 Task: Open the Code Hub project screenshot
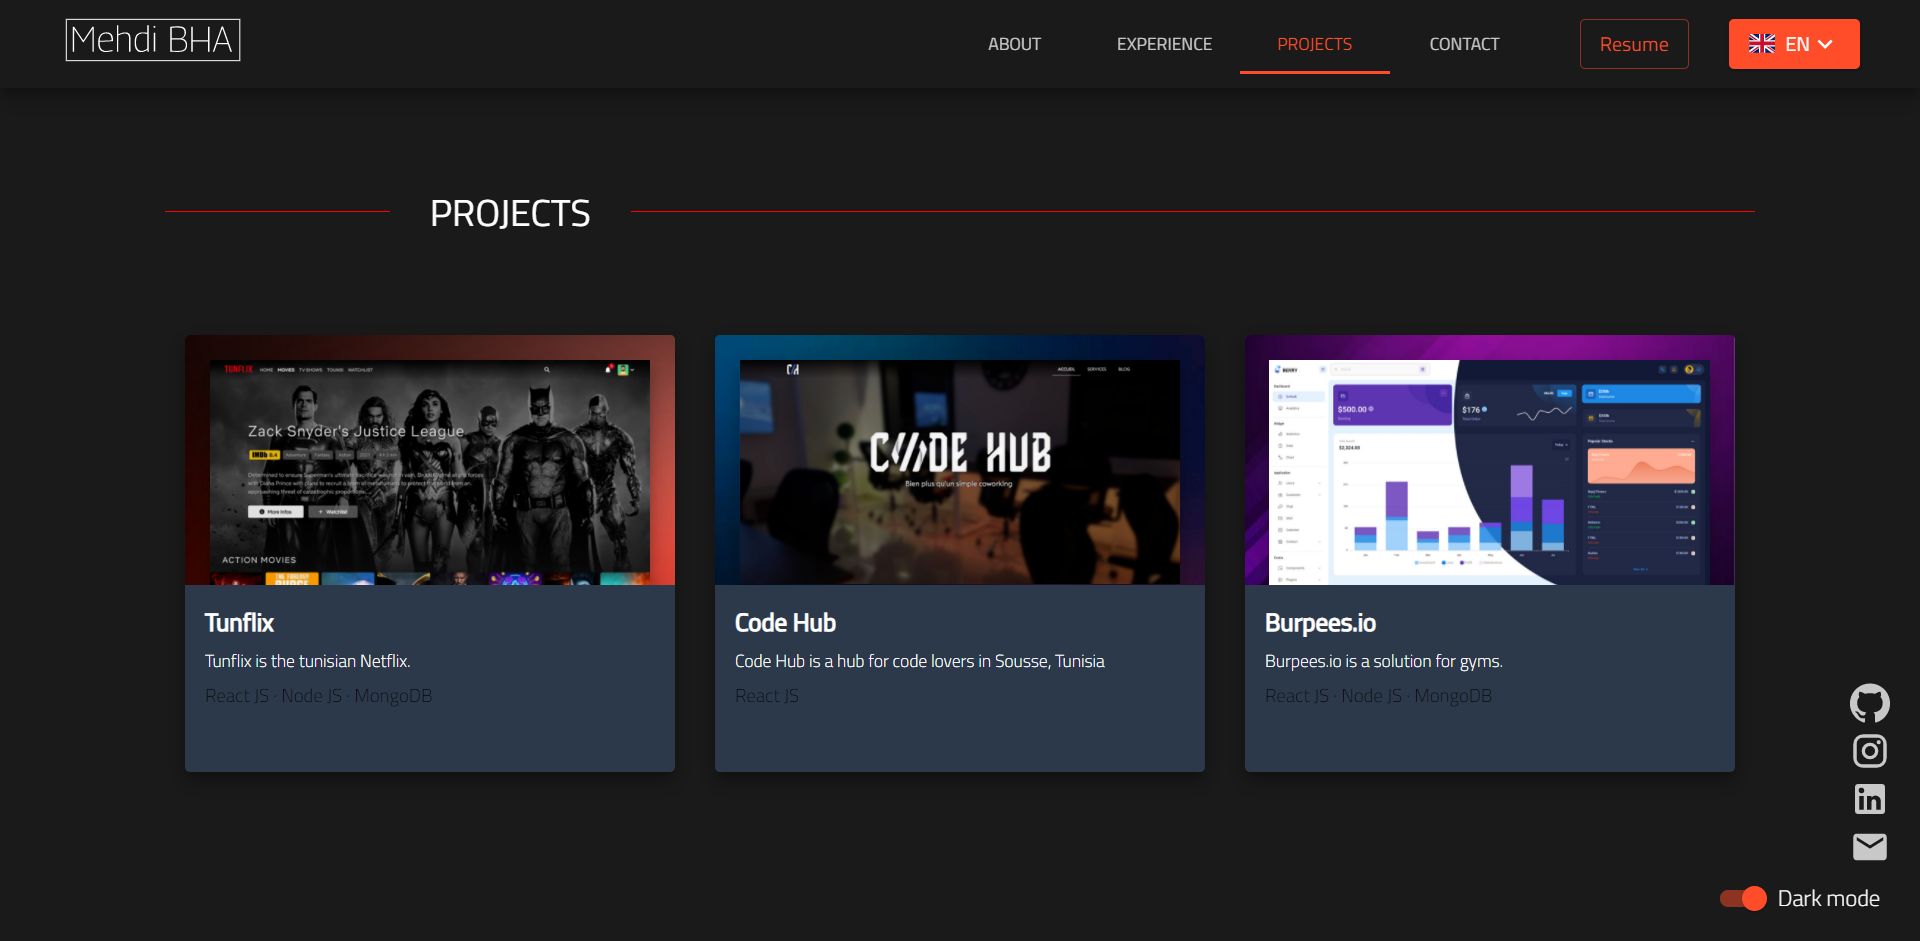coord(960,460)
